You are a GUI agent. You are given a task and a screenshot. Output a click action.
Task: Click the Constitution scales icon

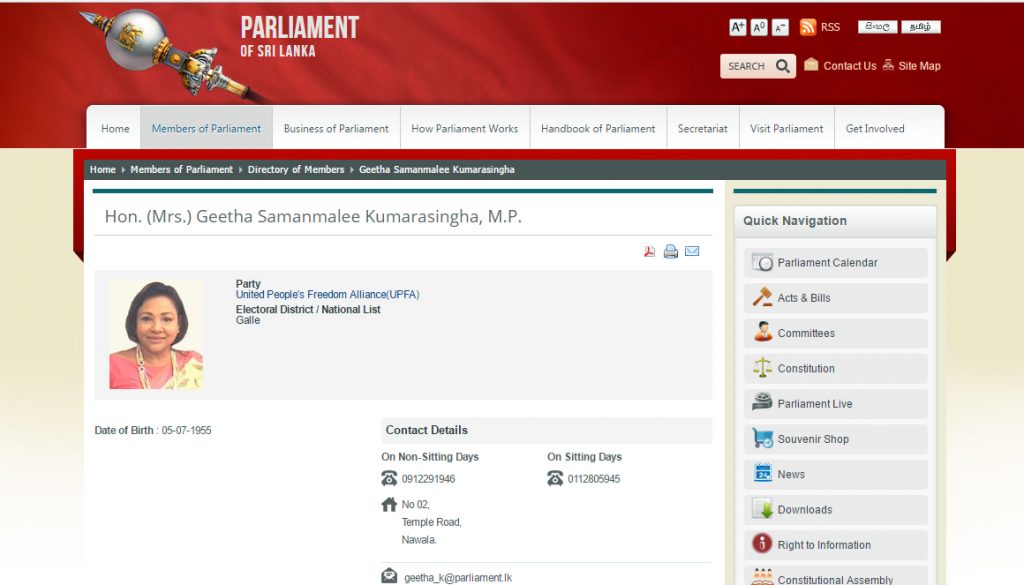pyautogui.click(x=762, y=368)
